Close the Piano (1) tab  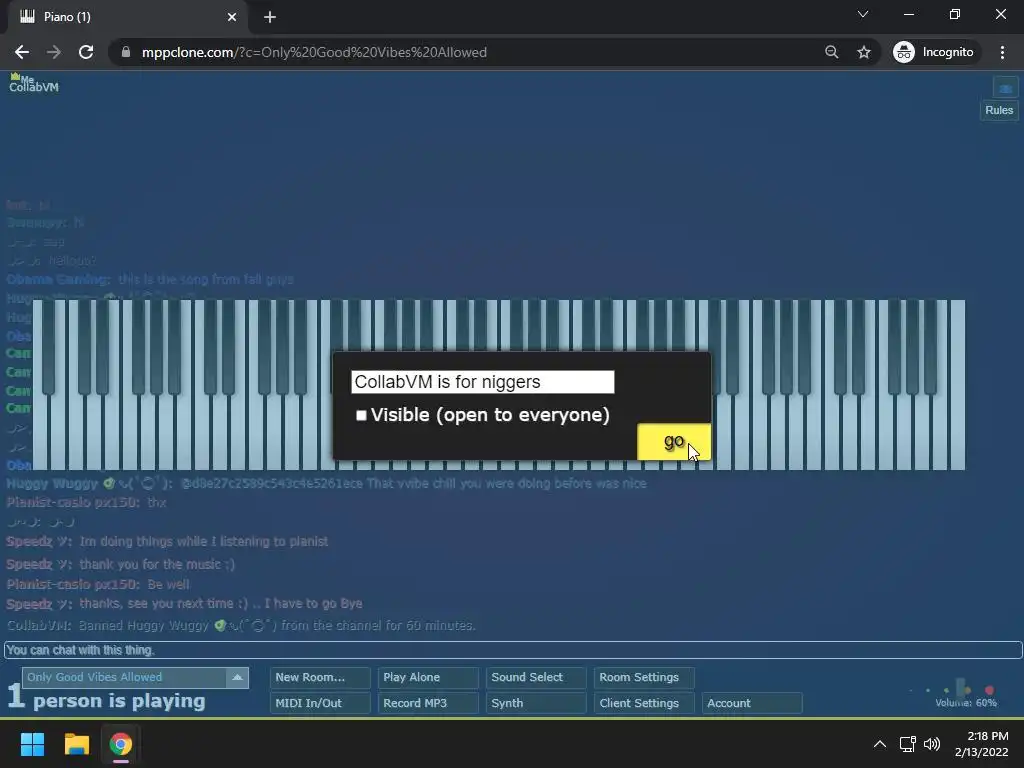(x=232, y=17)
